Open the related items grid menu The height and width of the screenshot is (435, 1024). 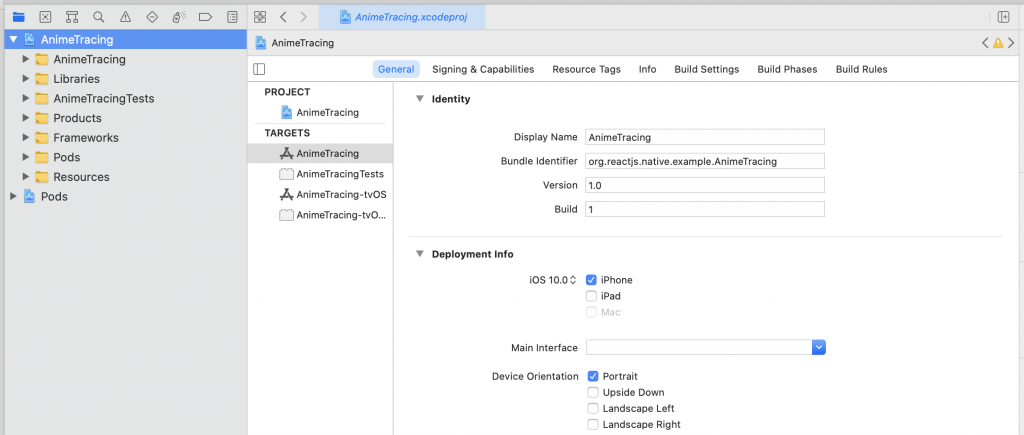tap(260, 17)
